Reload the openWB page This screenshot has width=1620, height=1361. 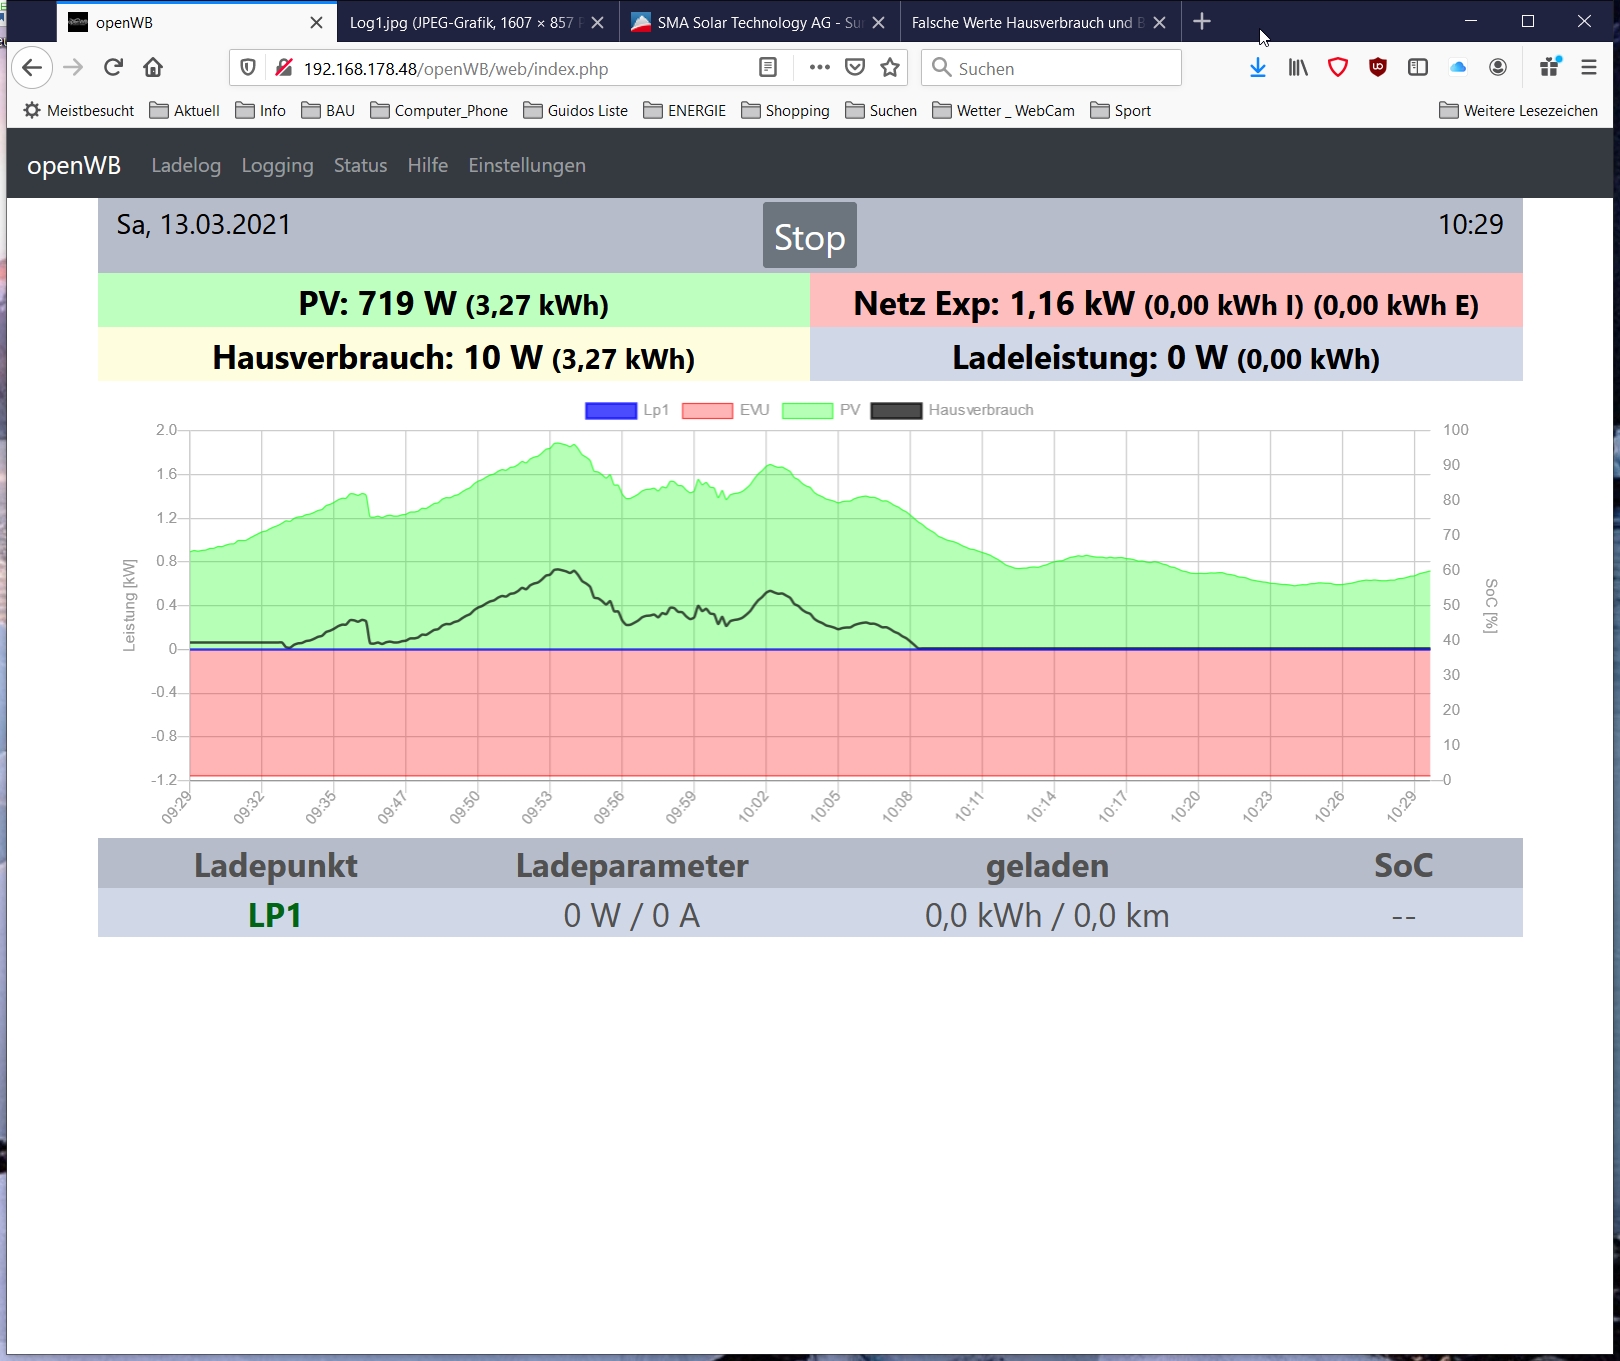[x=113, y=68]
